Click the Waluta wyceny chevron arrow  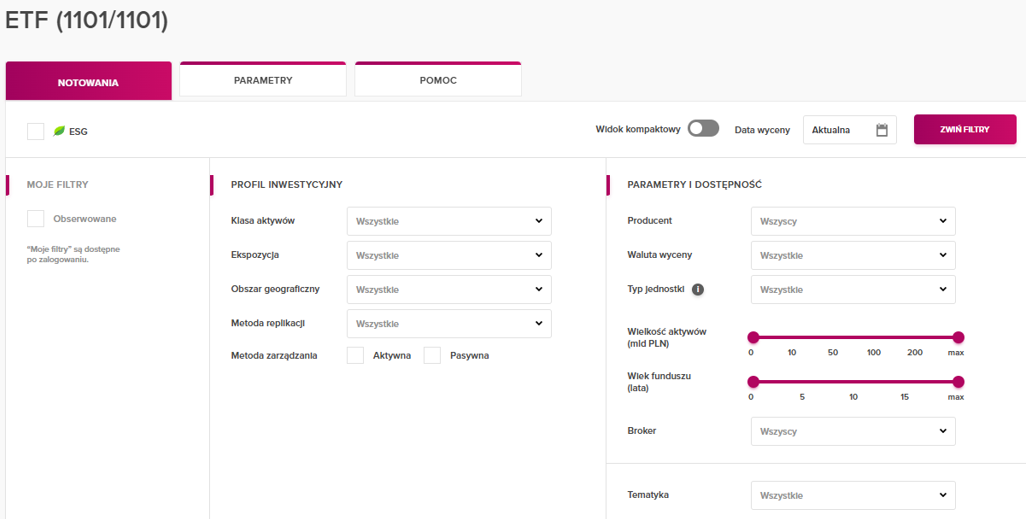click(x=943, y=255)
